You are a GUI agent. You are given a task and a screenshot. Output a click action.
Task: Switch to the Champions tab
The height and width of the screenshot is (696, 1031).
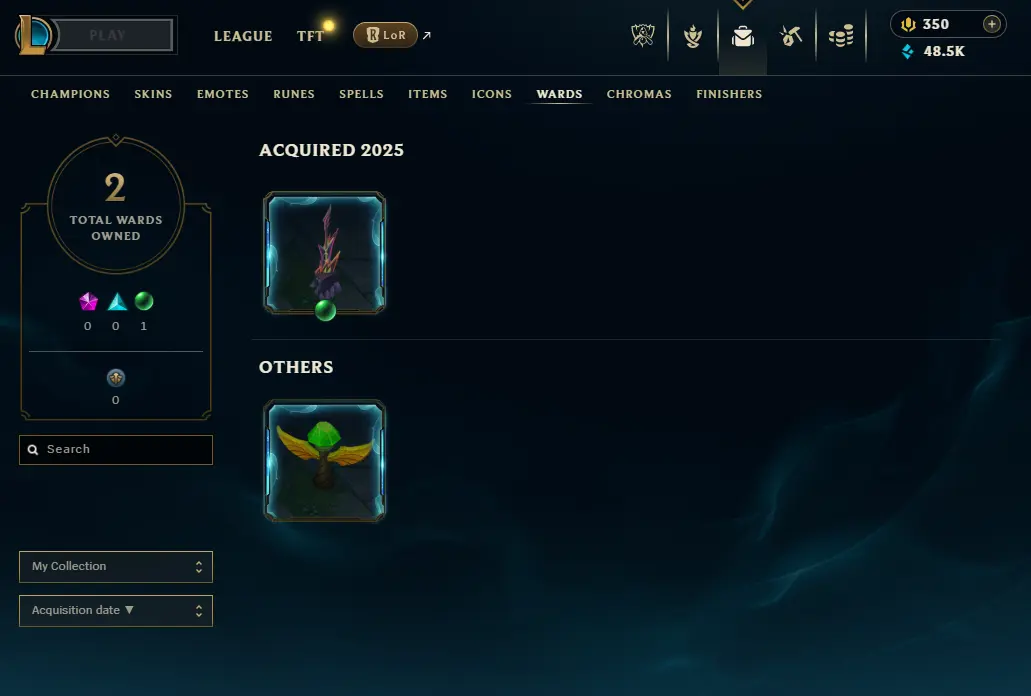70,94
